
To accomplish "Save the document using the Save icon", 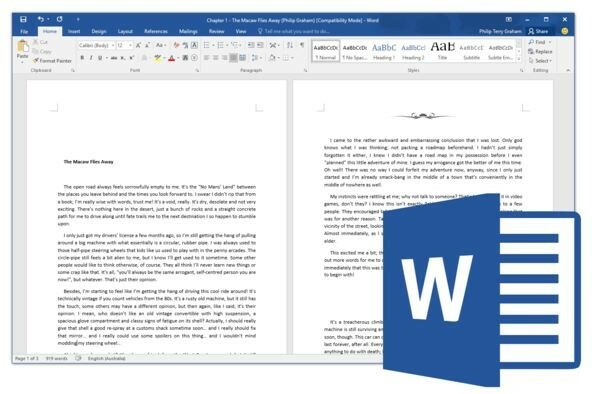I will click(x=23, y=19).
